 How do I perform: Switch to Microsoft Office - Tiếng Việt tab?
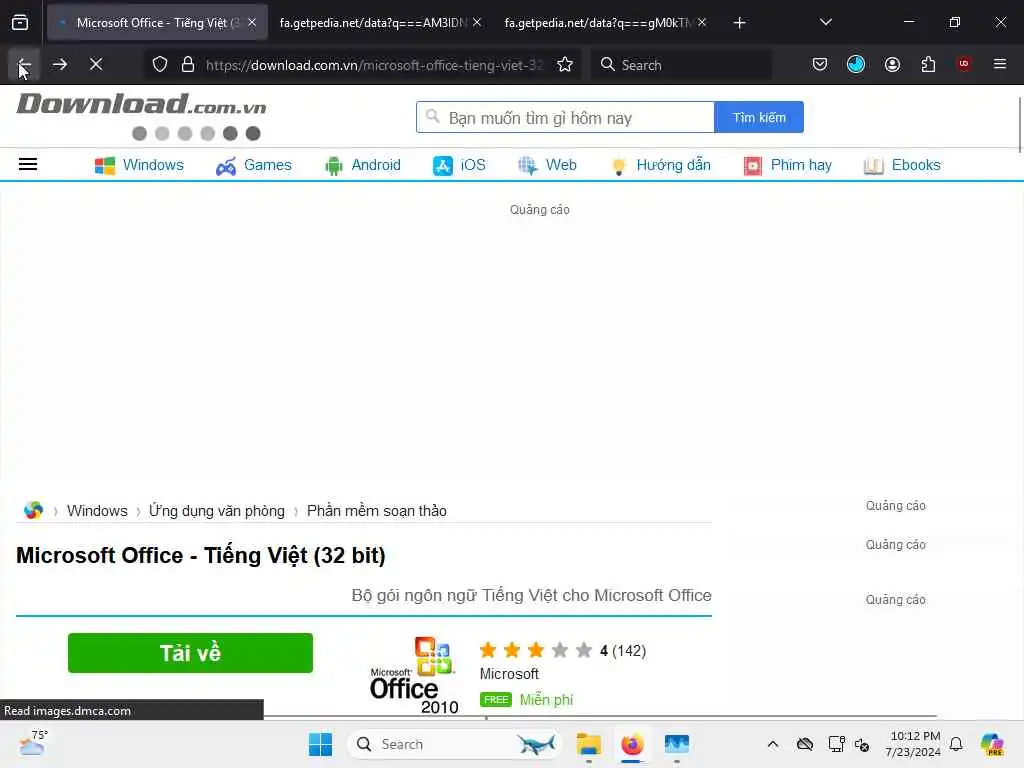(157, 23)
